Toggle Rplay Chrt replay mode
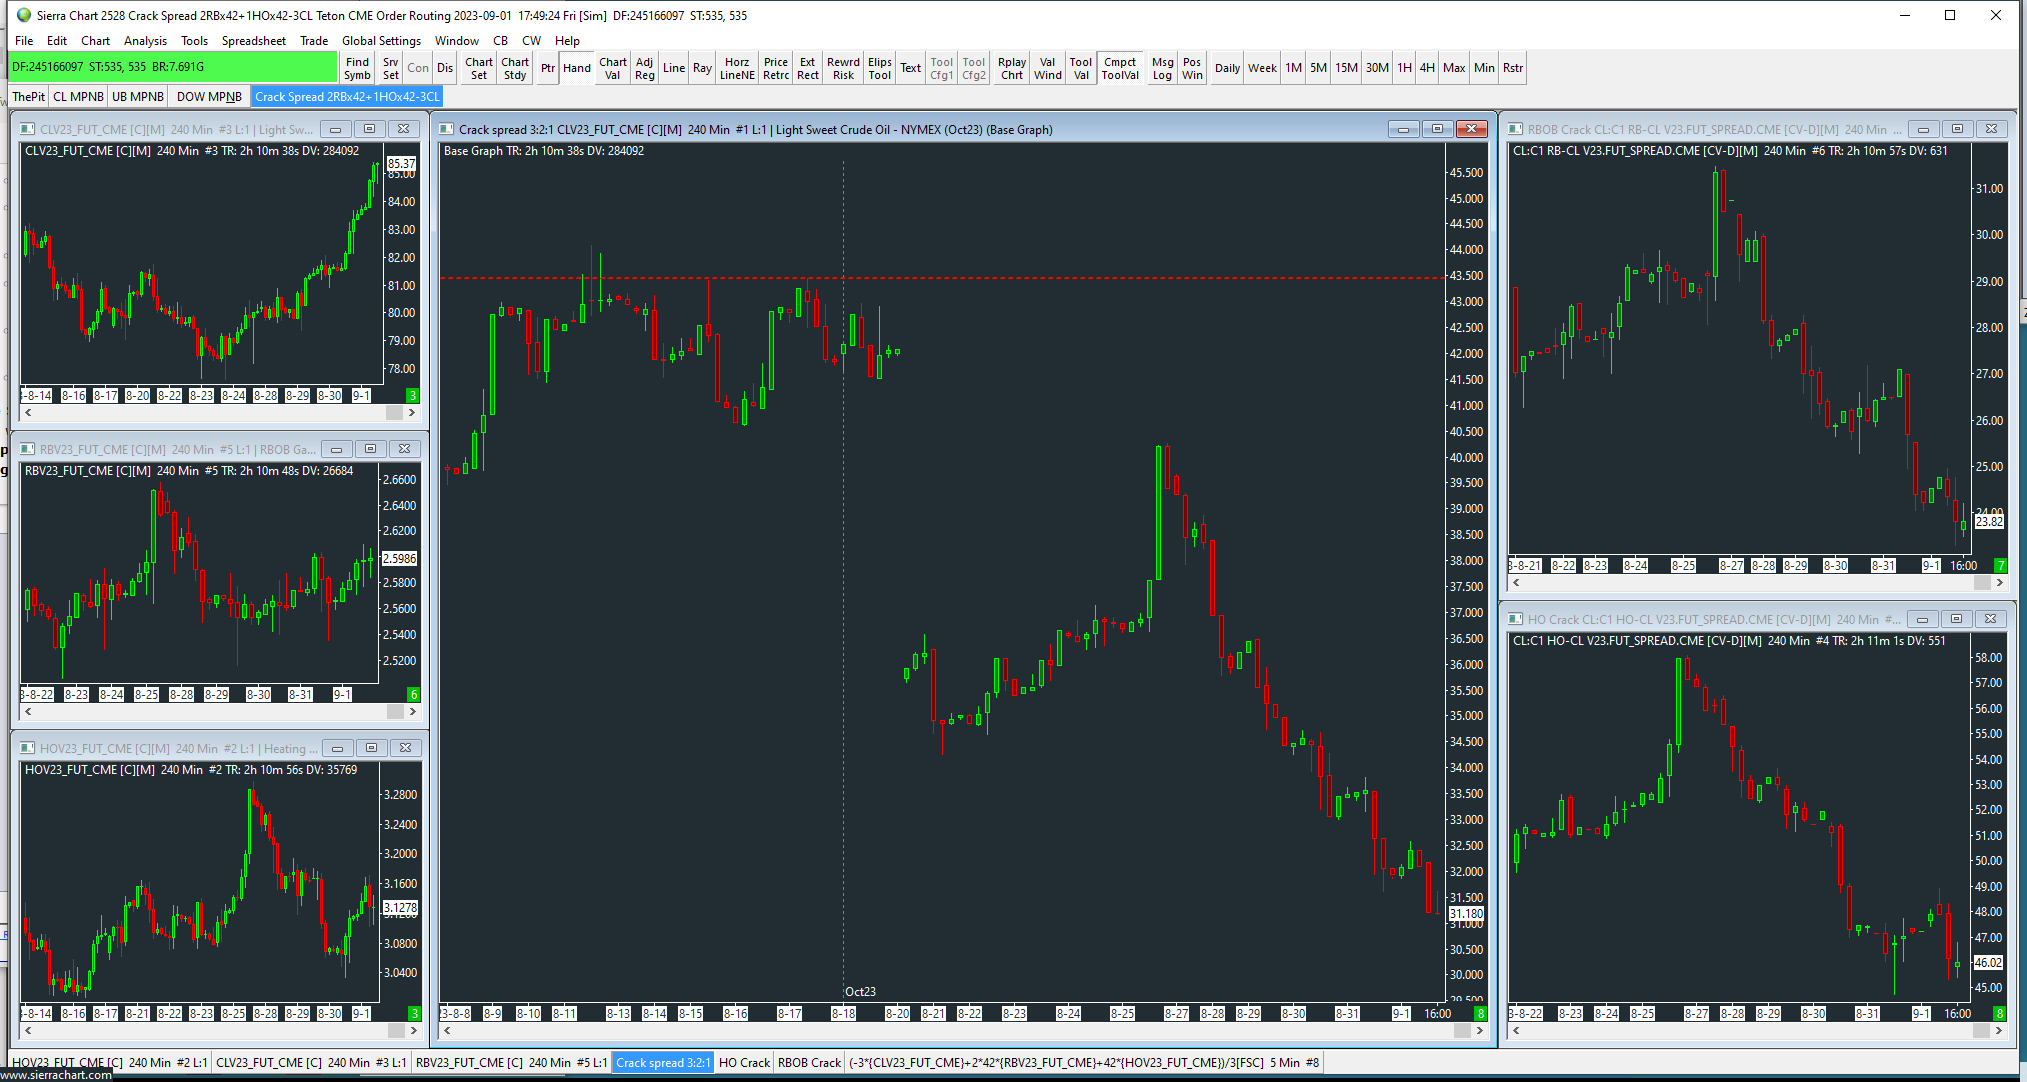This screenshot has width=2027, height=1082. [1012, 68]
